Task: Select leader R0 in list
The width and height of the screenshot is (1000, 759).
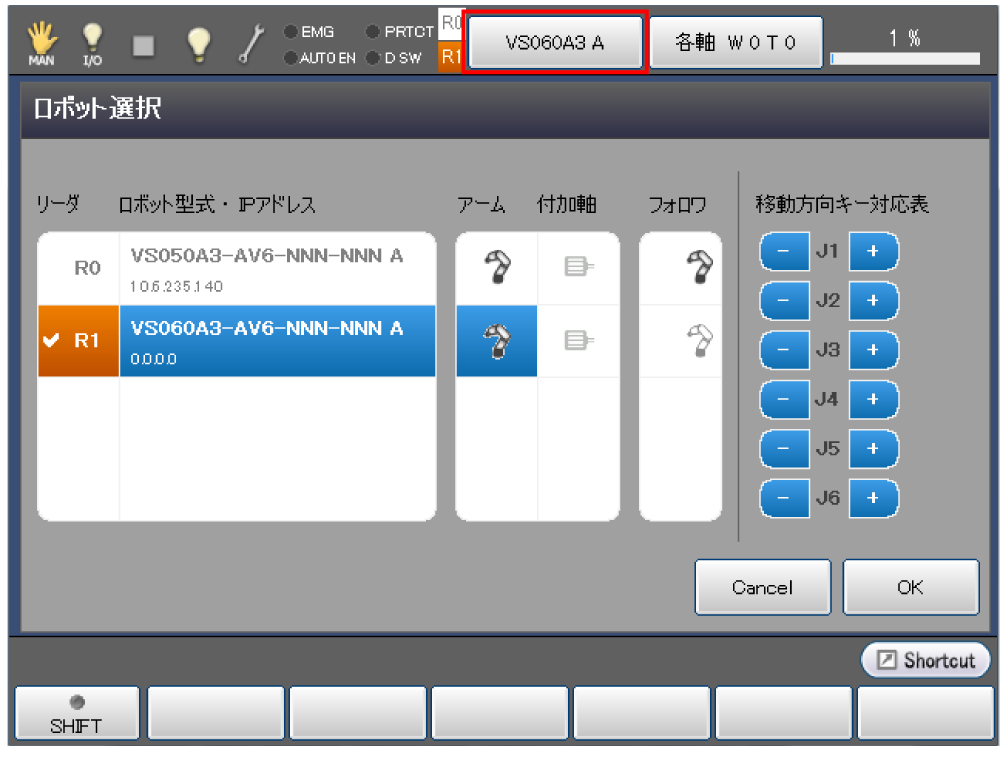Action: (x=86, y=268)
